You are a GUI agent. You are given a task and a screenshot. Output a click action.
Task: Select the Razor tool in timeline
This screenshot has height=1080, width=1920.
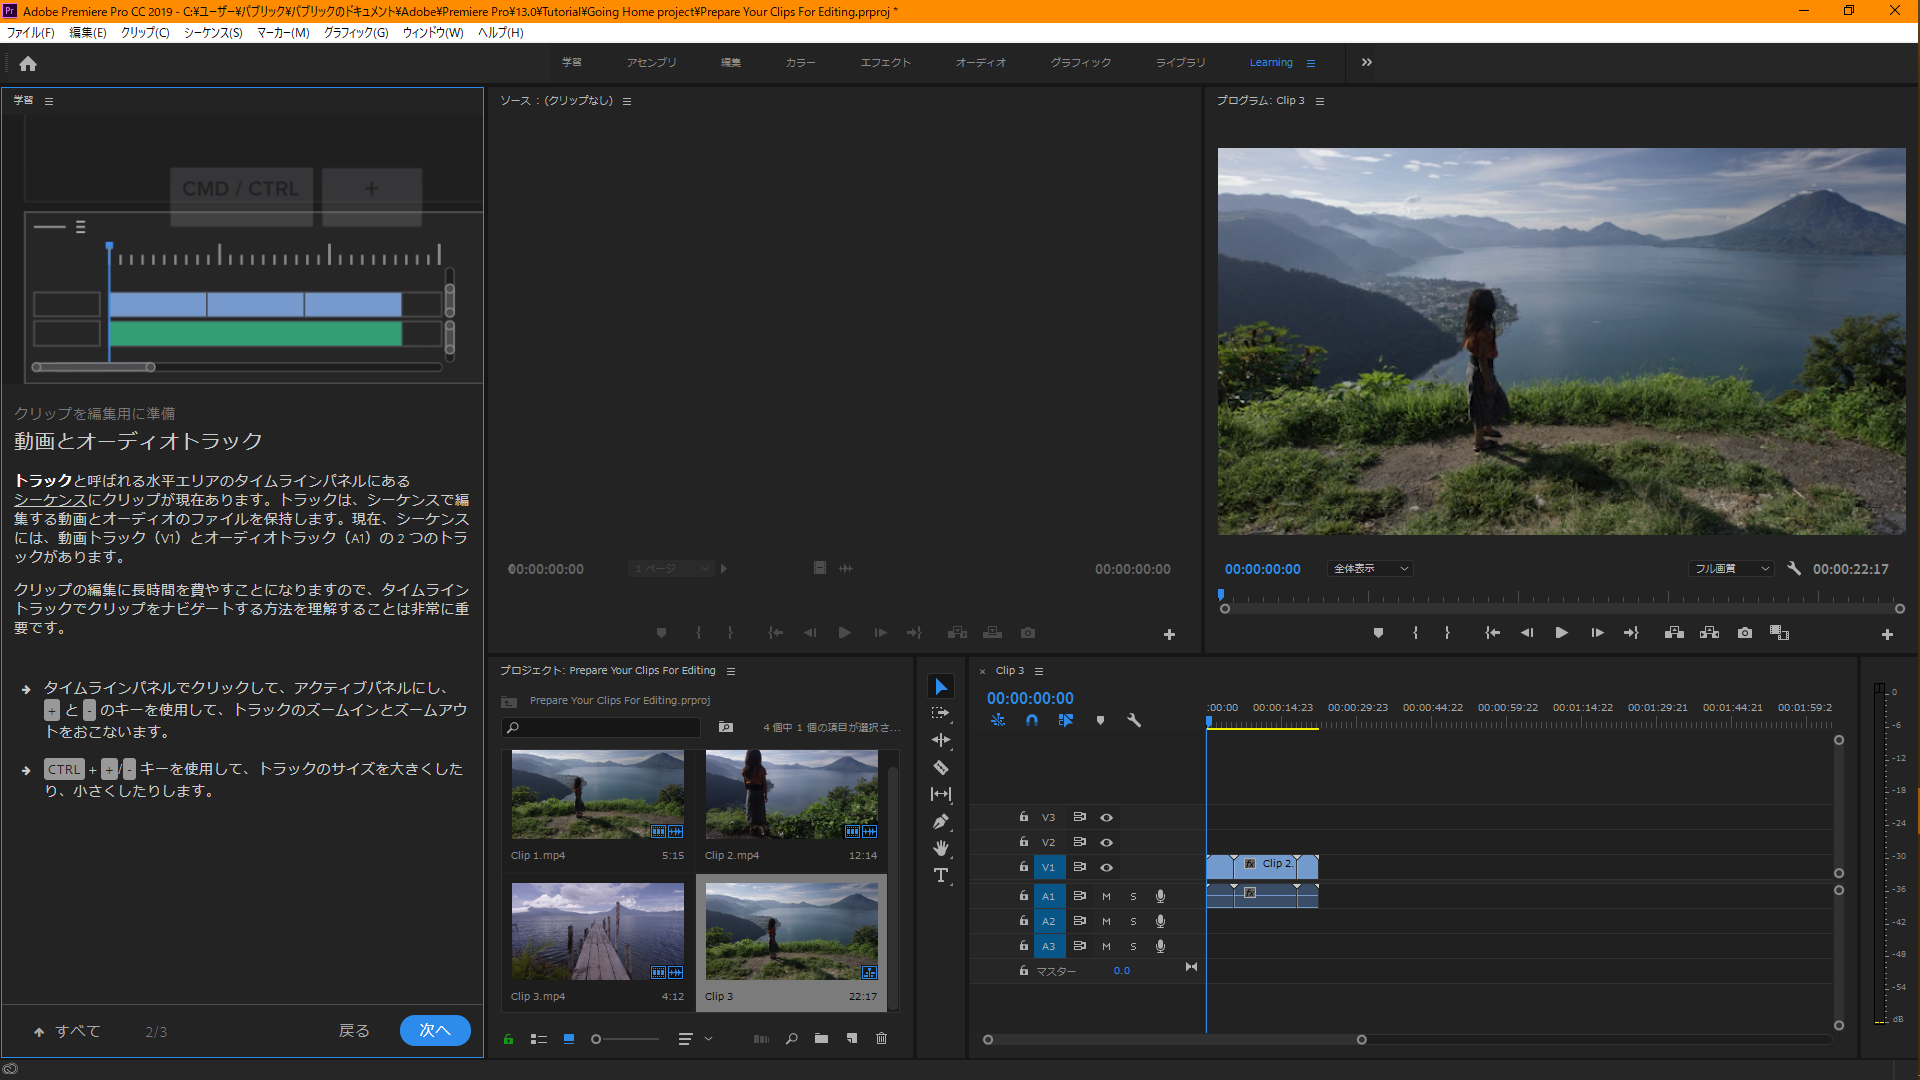point(942,767)
